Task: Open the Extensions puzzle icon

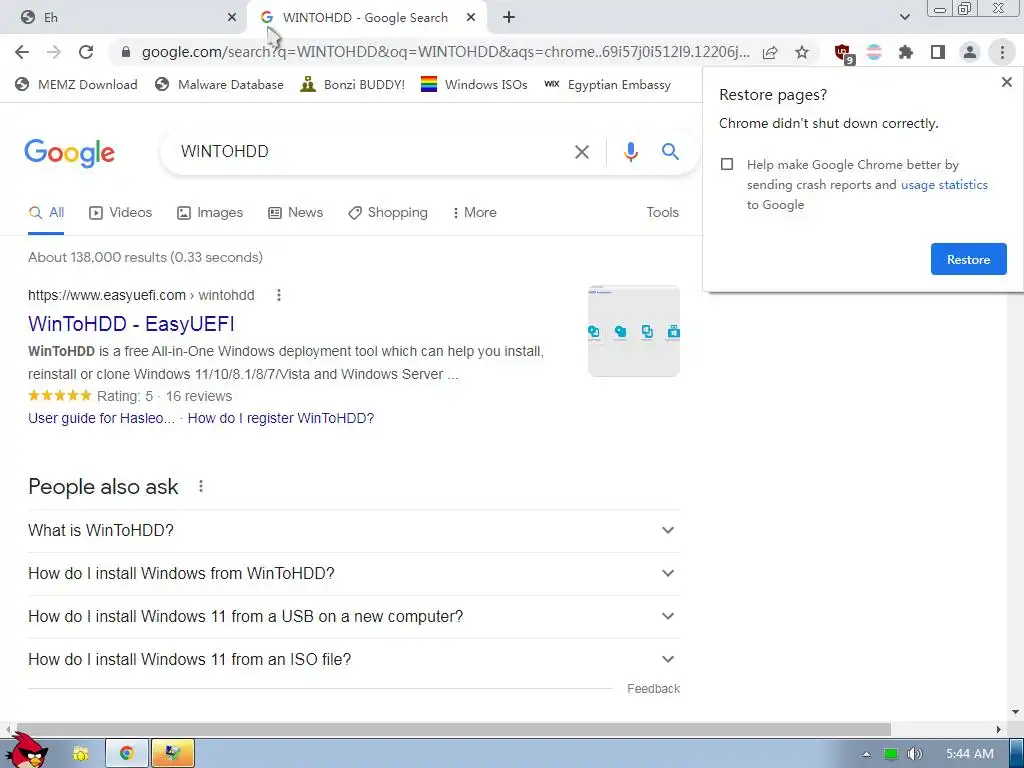Action: [906, 52]
